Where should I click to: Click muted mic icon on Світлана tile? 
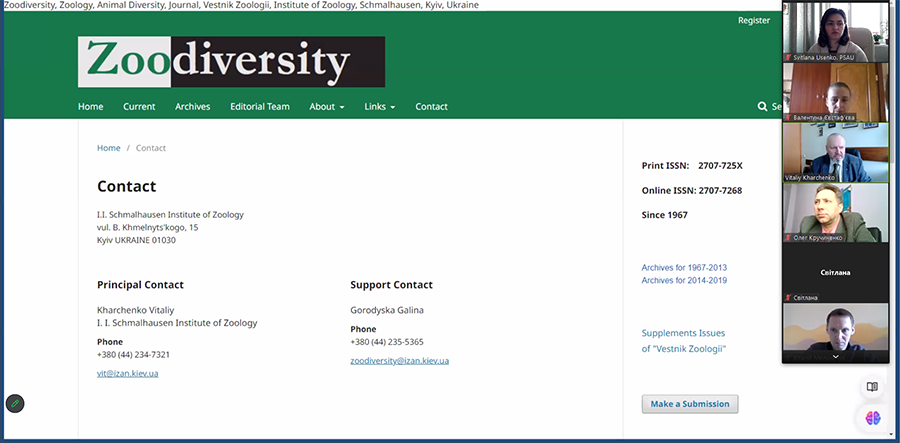pyautogui.click(x=788, y=298)
